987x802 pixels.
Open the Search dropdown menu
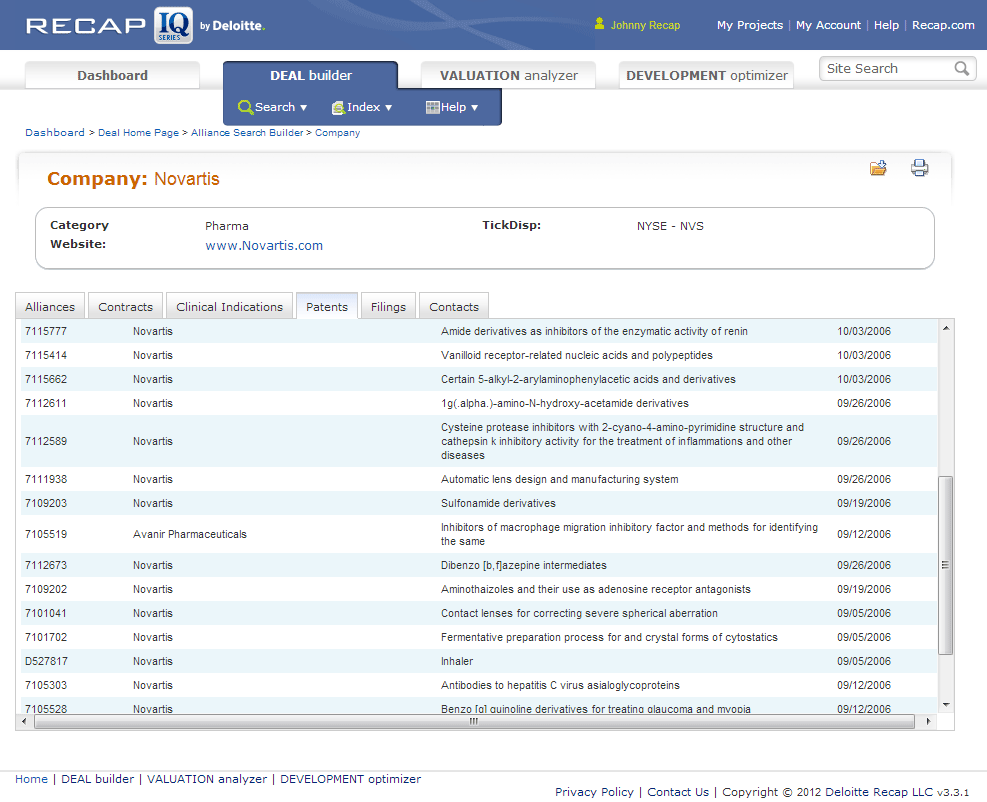coord(273,108)
